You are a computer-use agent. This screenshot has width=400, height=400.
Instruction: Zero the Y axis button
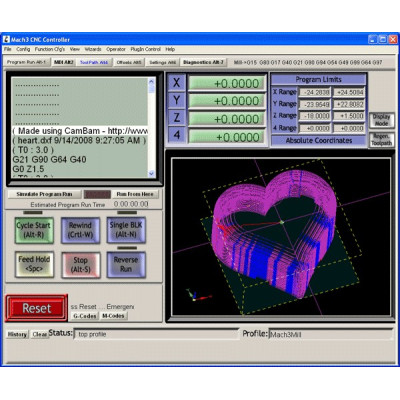pyautogui.click(x=176, y=100)
